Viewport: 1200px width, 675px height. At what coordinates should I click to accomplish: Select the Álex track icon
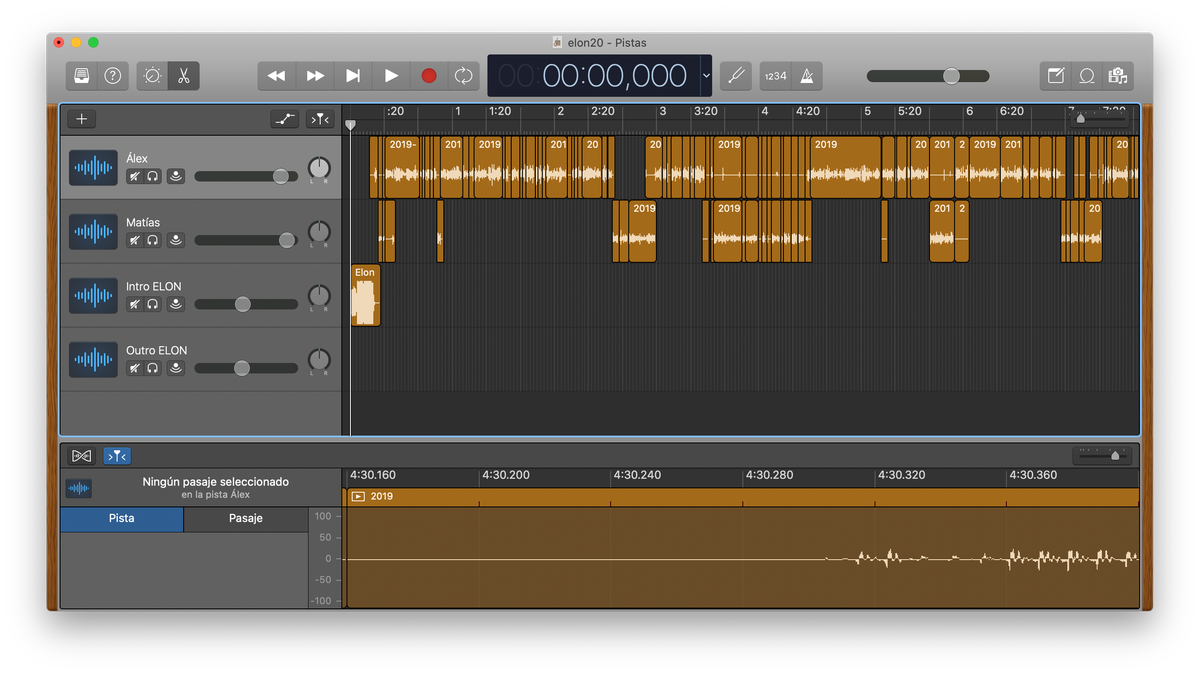[93, 168]
